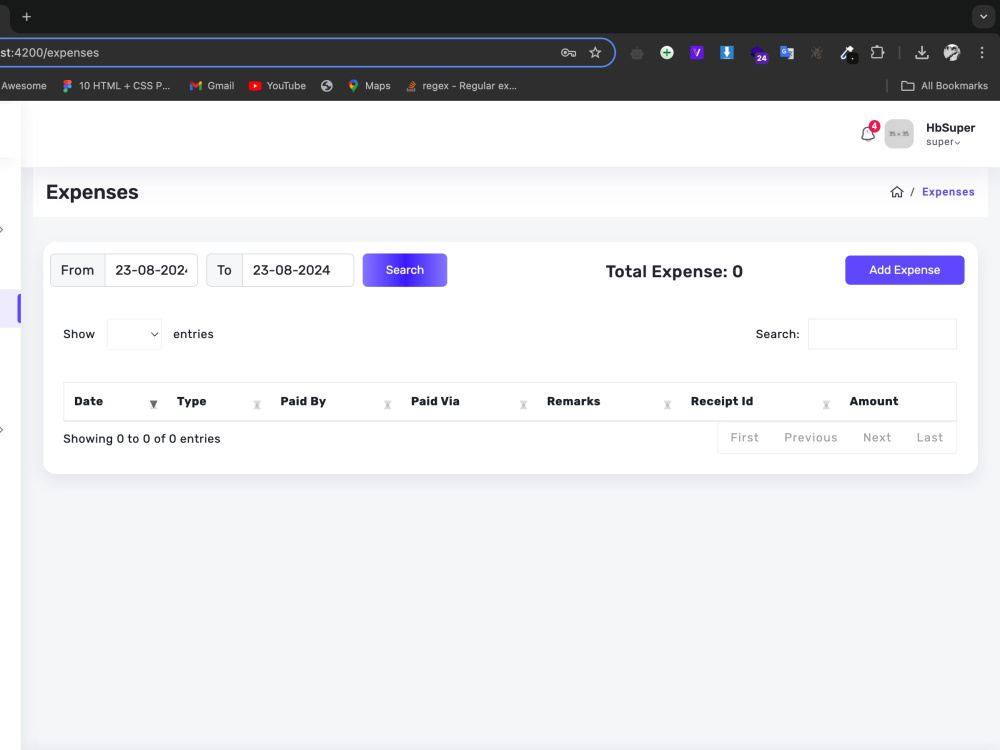This screenshot has width=1000, height=750.
Task: Open the bug extension icon
Action: 816,53
